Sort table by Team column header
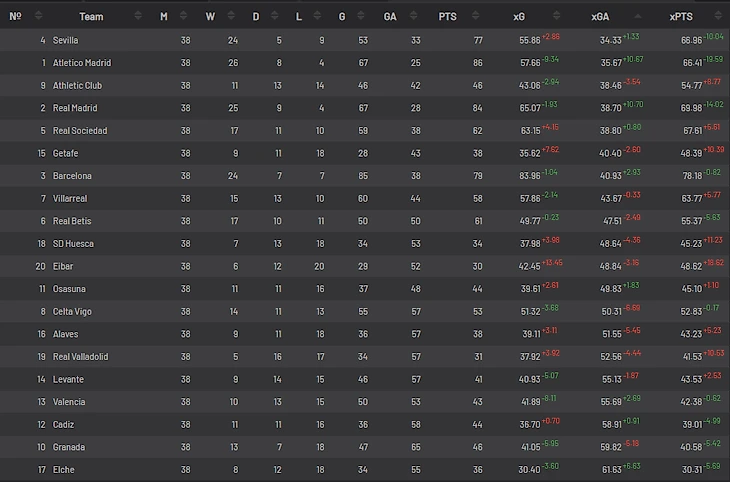 [91, 16]
